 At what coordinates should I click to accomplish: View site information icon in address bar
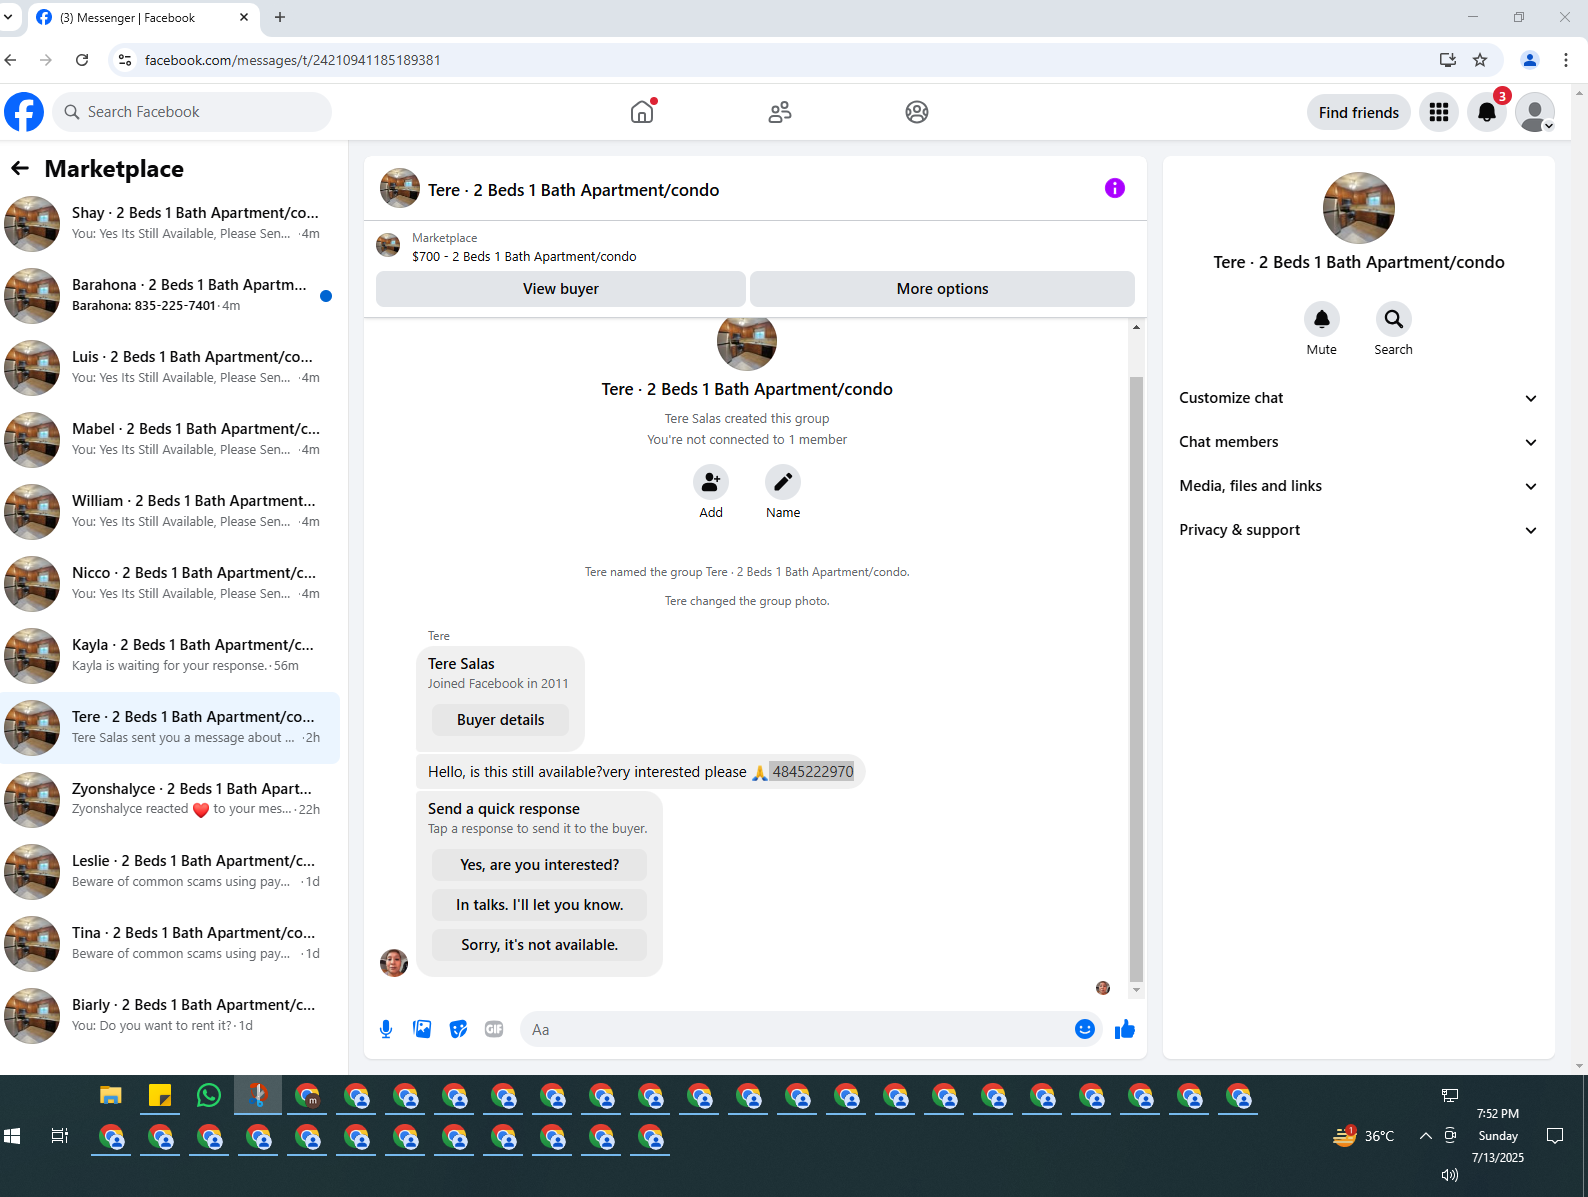tap(125, 60)
